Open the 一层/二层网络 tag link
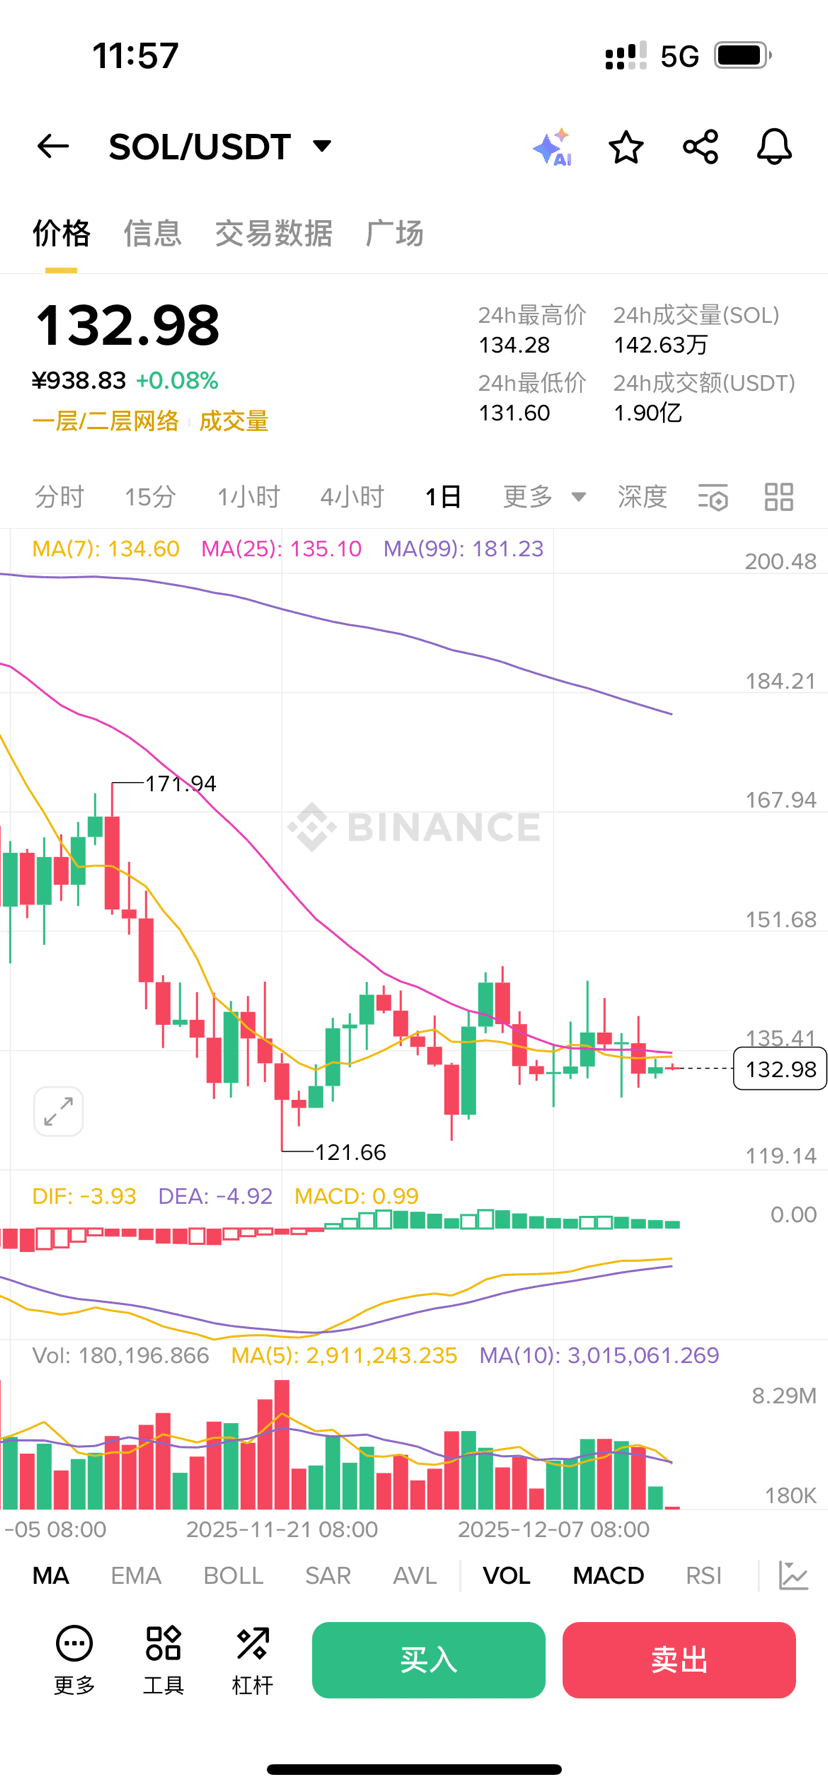 tap(105, 421)
